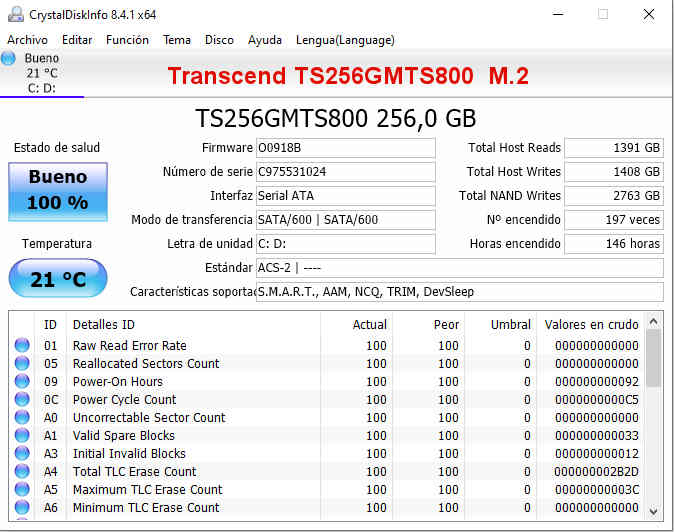Click the Letra de unidad field C: D:
Screen dimensions: 674x532
coord(346,244)
